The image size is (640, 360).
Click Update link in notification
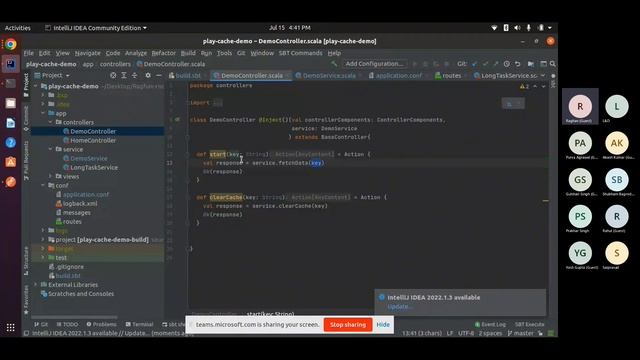click(399, 307)
